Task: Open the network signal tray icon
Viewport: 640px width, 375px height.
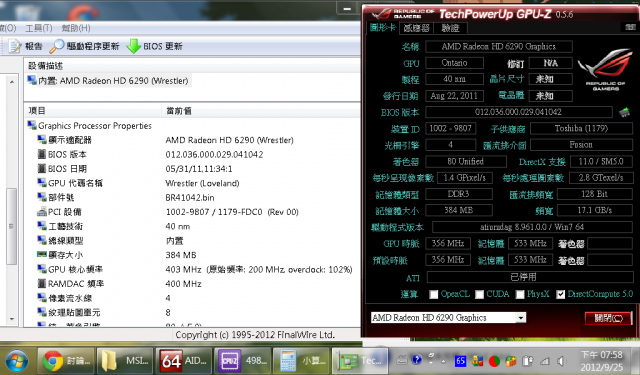Action: coord(545,361)
